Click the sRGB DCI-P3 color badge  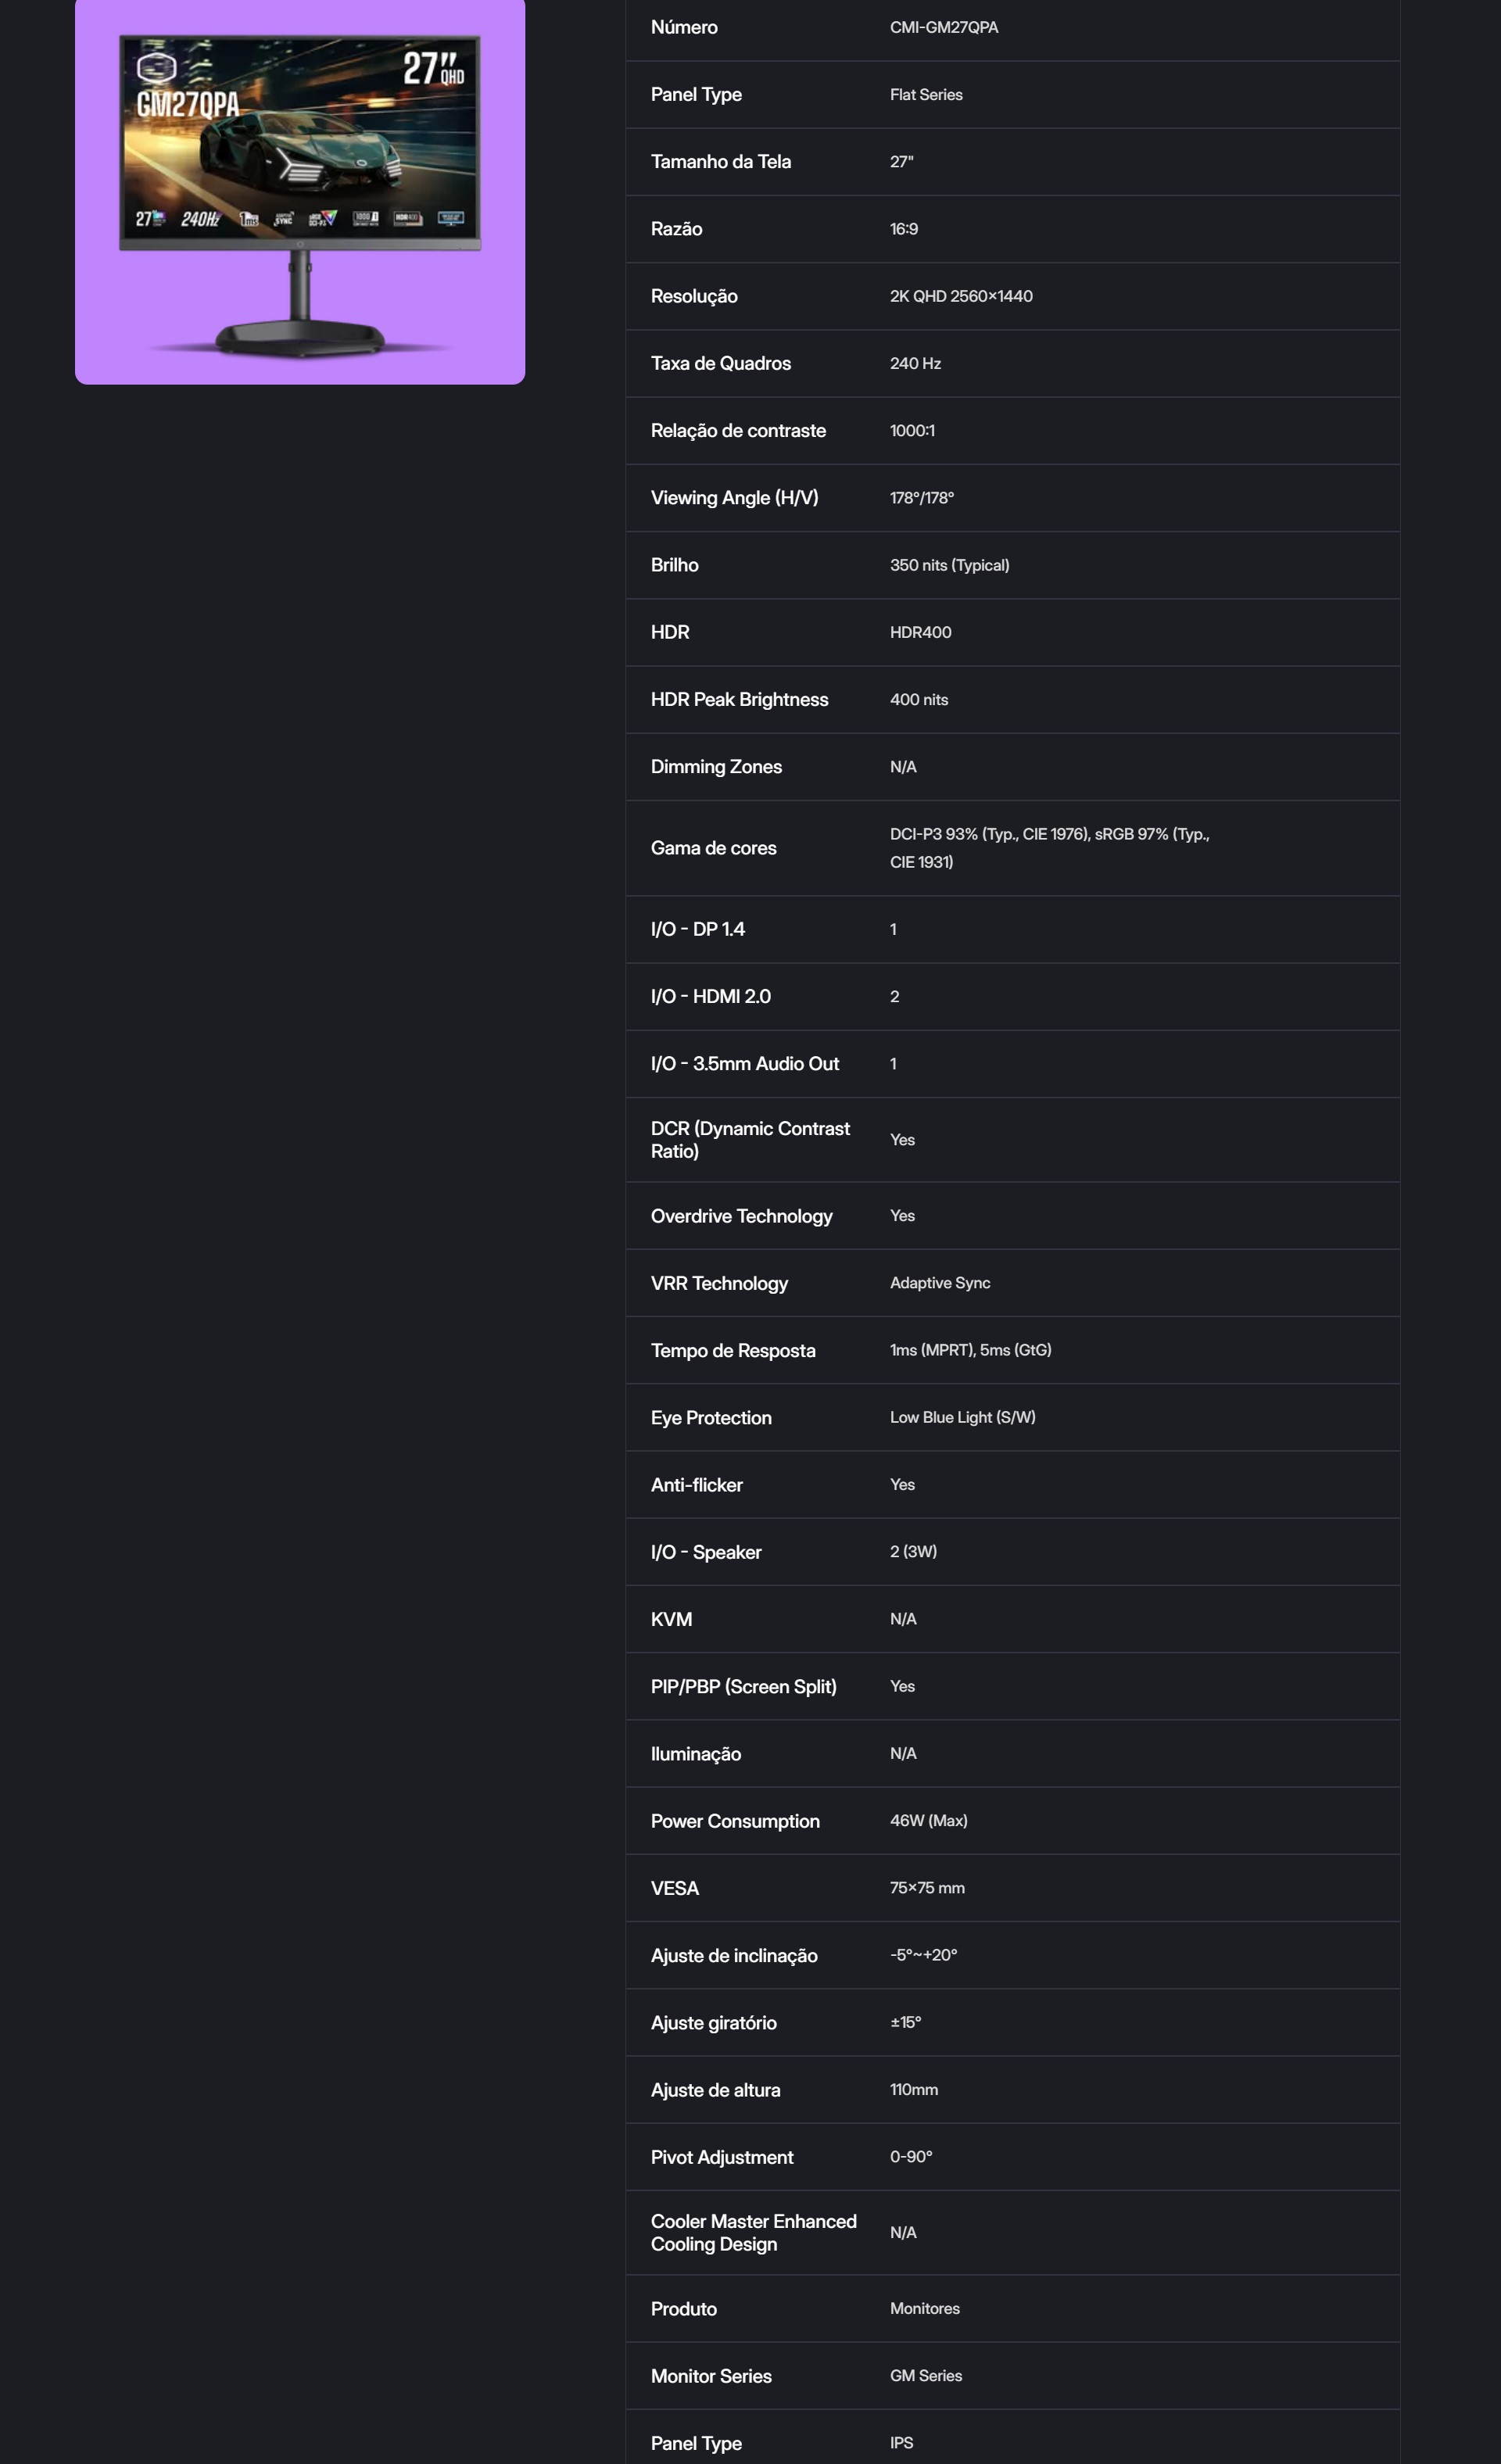tap(322, 219)
